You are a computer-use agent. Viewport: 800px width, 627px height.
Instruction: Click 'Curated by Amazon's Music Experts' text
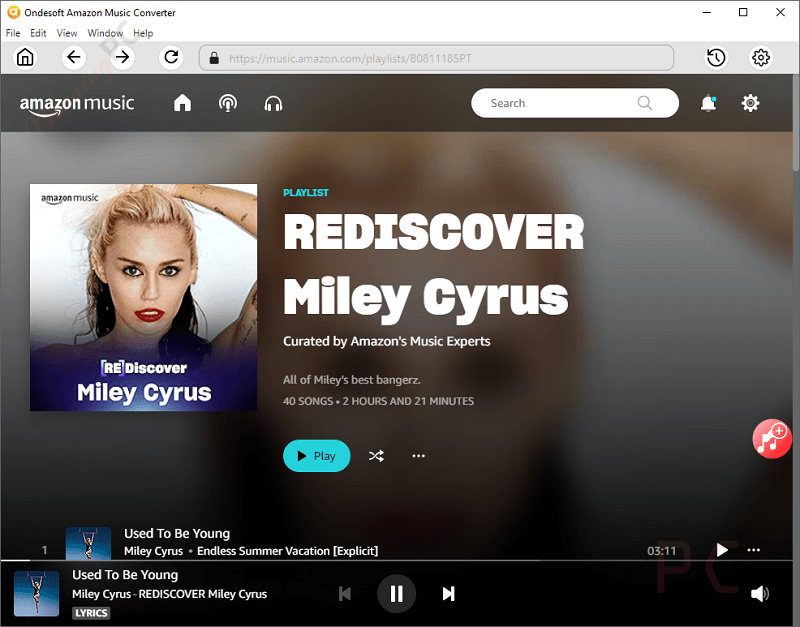[387, 341]
